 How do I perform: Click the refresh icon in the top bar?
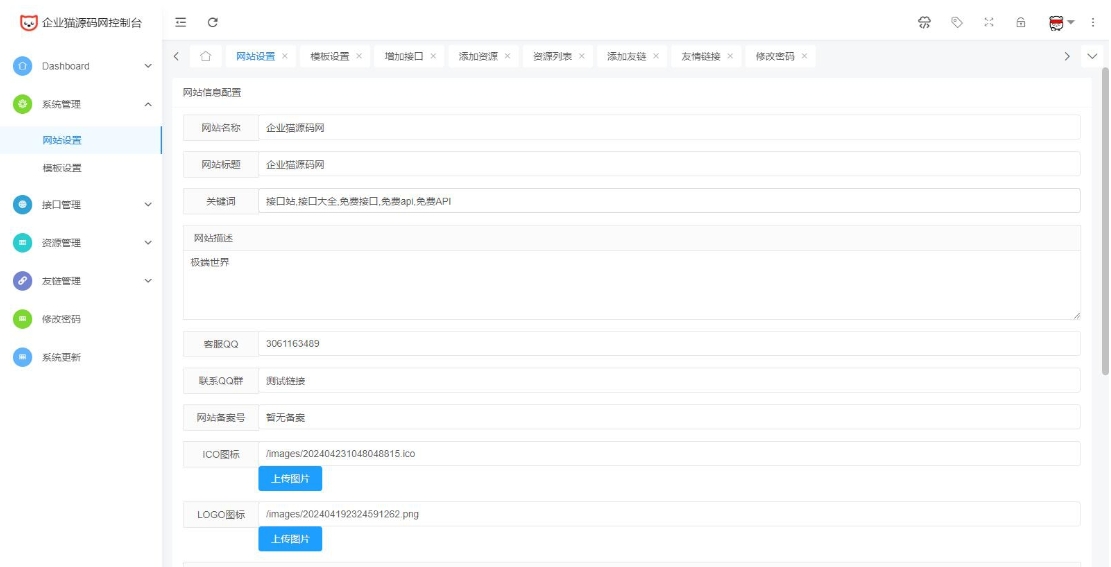(x=213, y=22)
